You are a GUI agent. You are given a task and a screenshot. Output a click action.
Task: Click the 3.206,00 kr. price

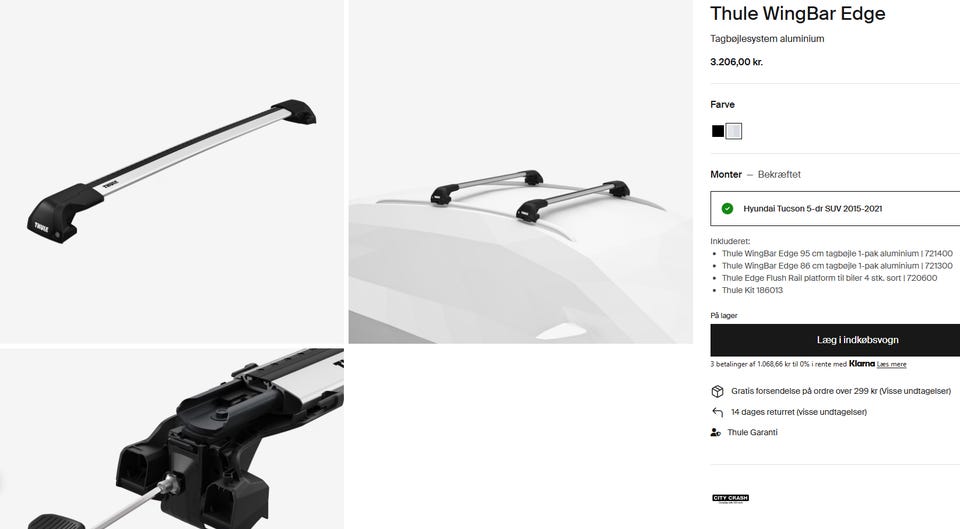[x=737, y=62]
